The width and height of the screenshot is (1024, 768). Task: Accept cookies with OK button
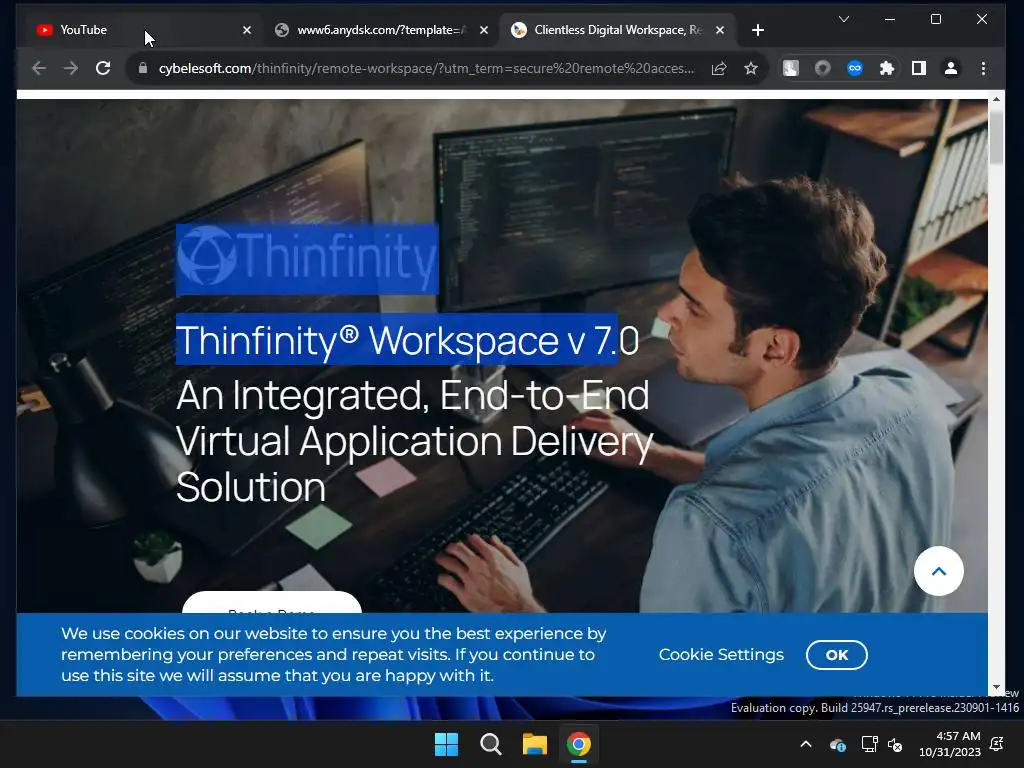point(837,655)
